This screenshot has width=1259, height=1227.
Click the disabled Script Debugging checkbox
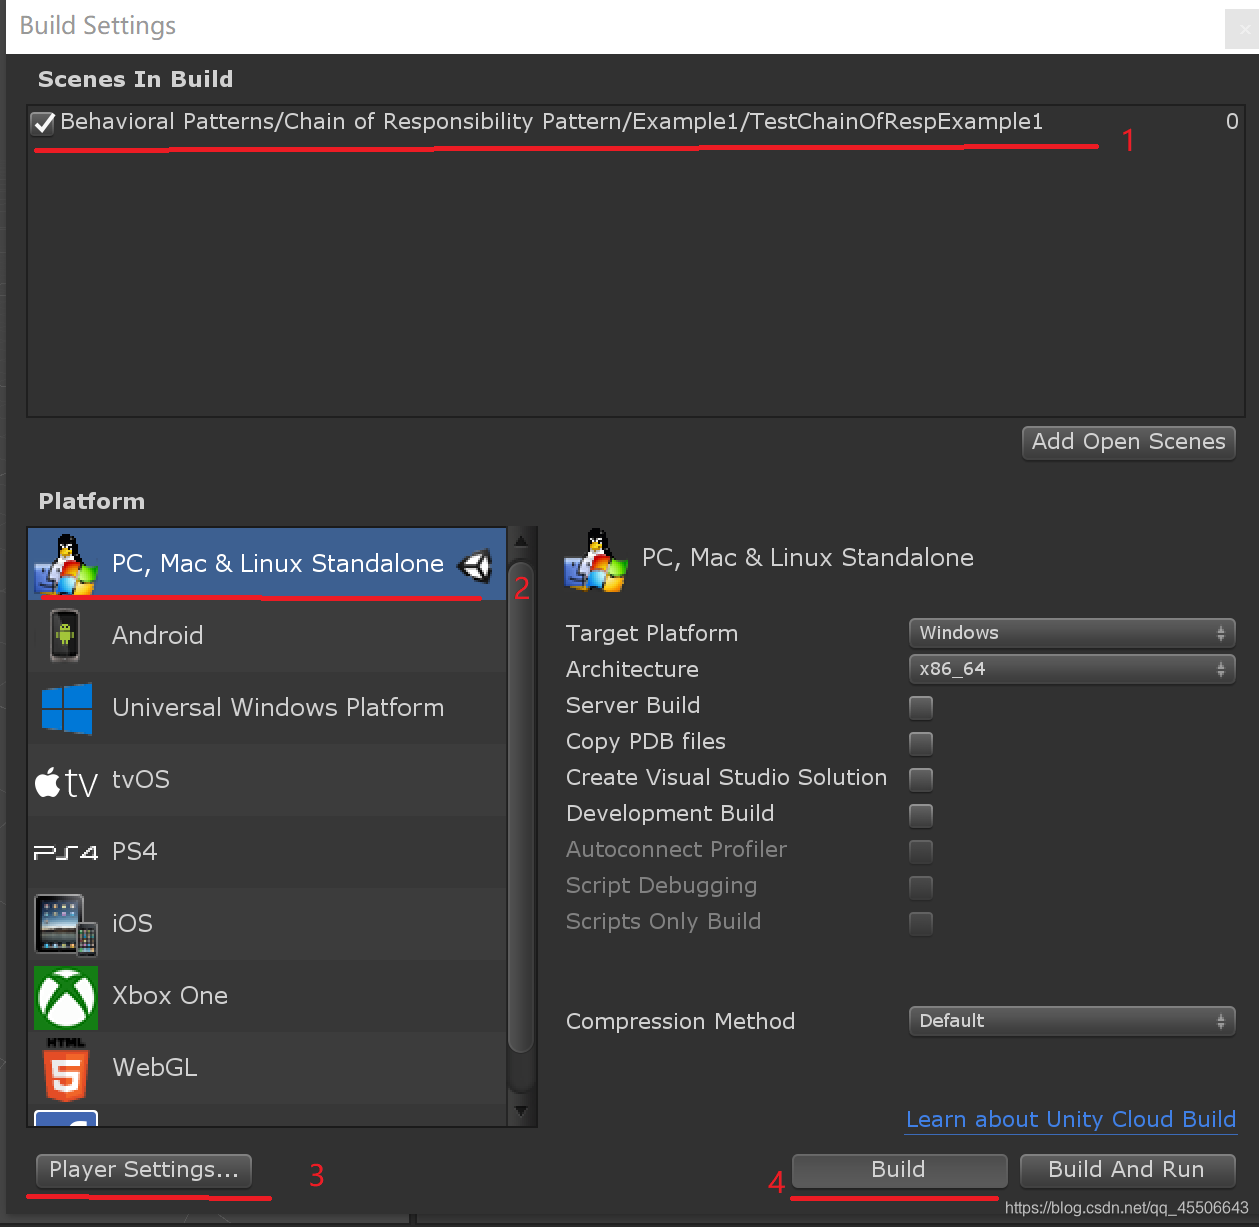pos(921,887)
